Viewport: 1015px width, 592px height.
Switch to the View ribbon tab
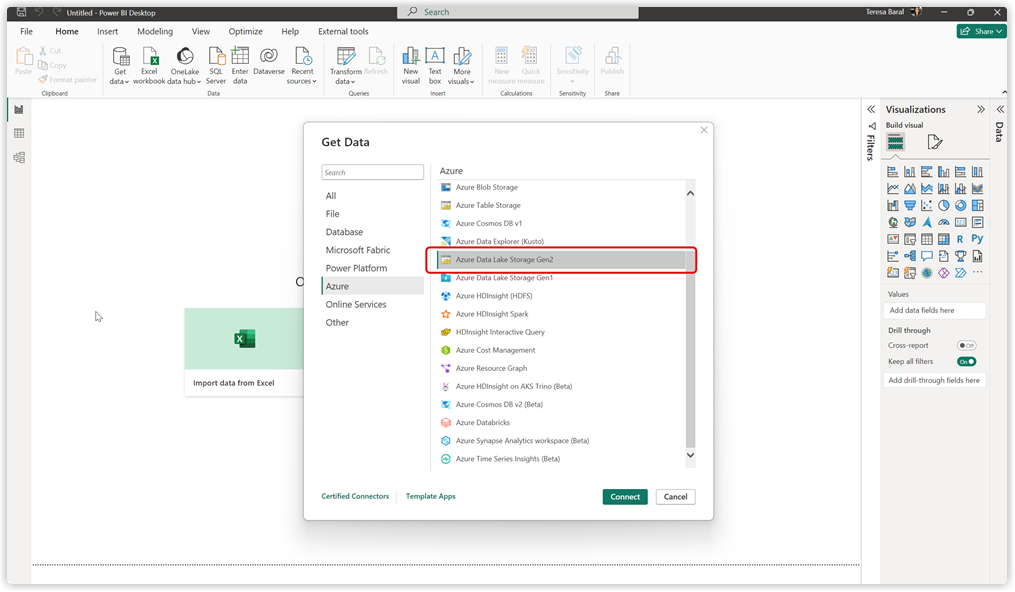click(201, 31)
